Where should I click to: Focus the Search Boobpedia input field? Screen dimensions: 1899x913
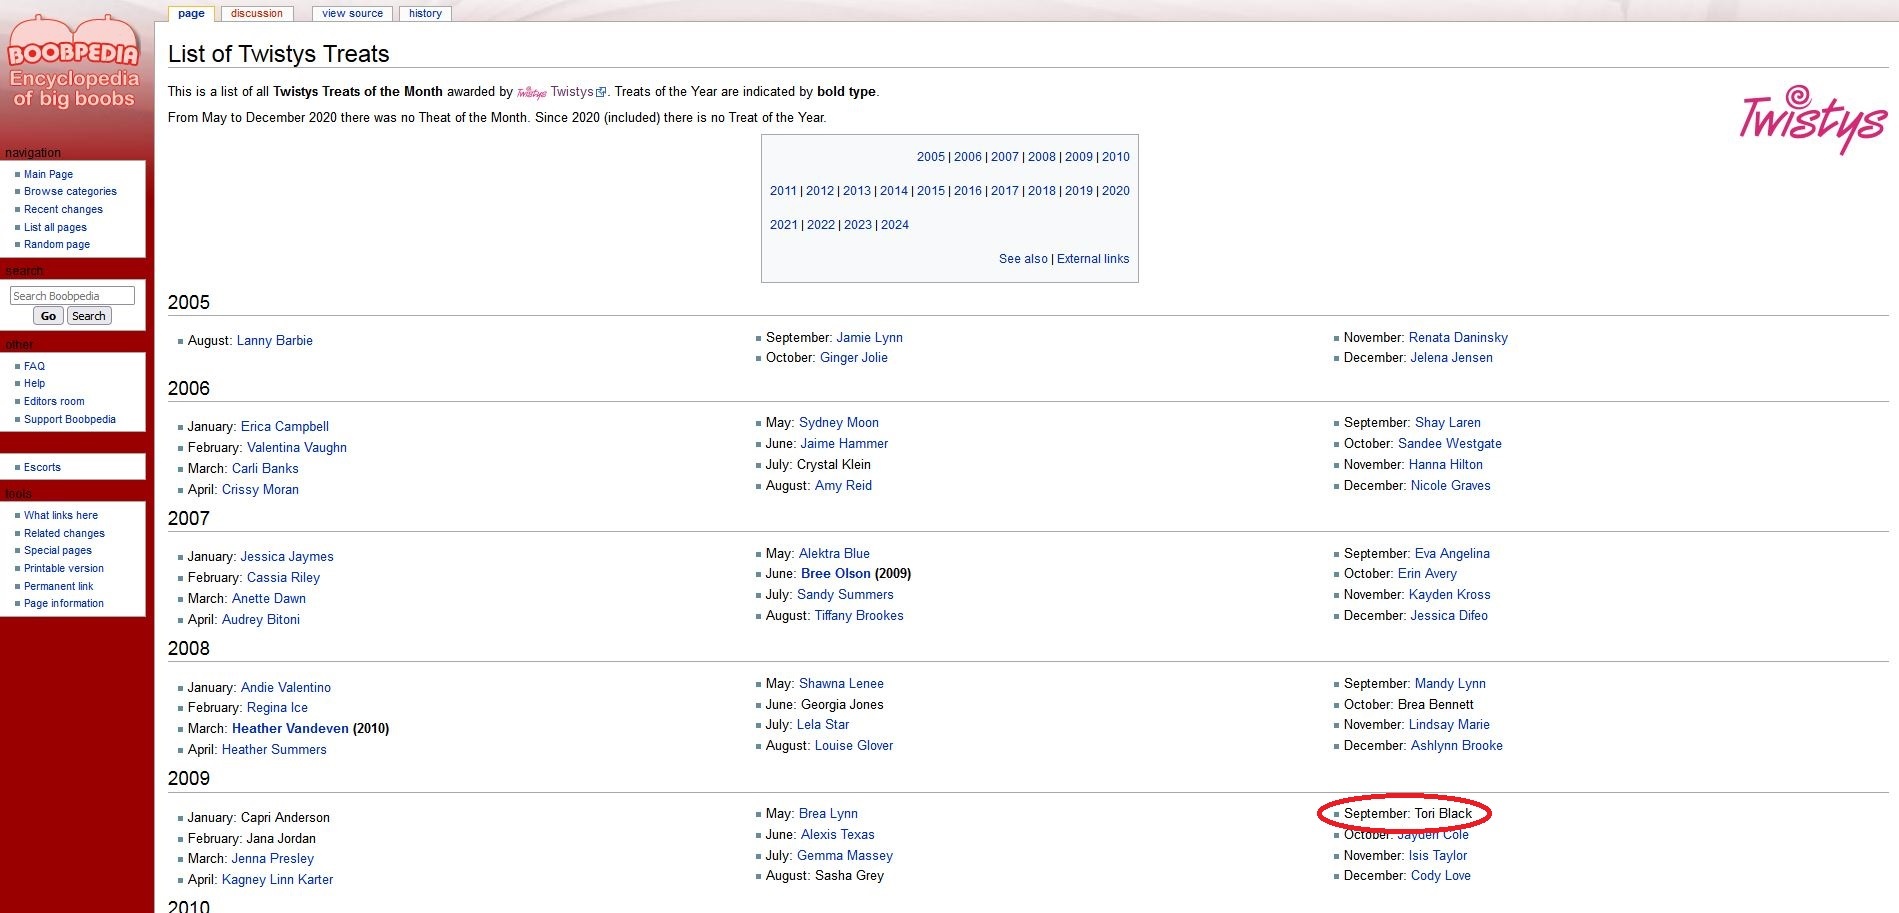pos(72,296)
